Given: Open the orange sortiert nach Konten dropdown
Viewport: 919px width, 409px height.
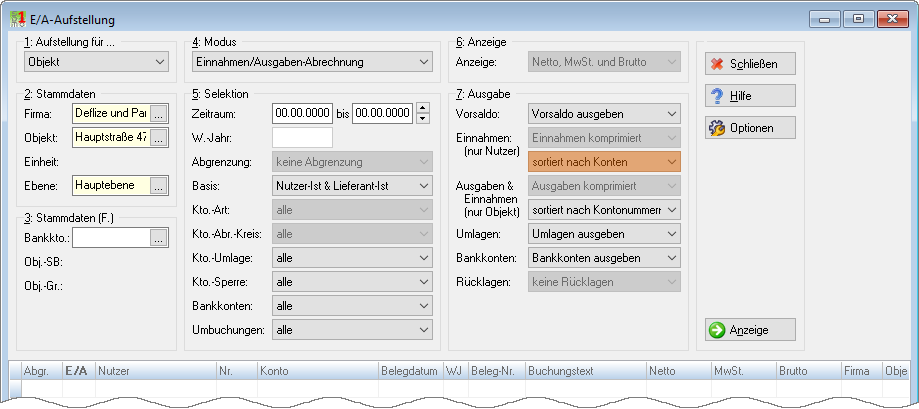Looking at the screenshot, I should tap(604, 162).
